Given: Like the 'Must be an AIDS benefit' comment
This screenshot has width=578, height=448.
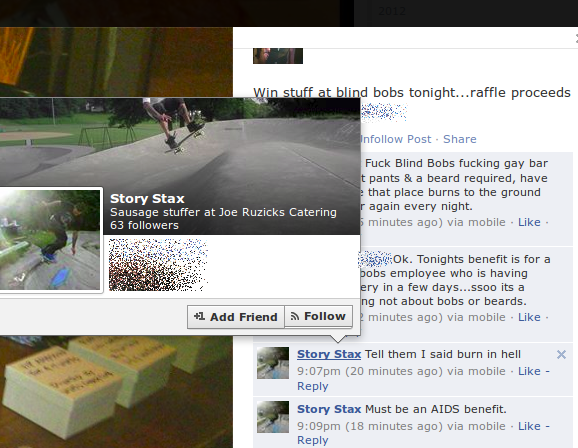Looking at the screenshot, I should click(529, 426).
